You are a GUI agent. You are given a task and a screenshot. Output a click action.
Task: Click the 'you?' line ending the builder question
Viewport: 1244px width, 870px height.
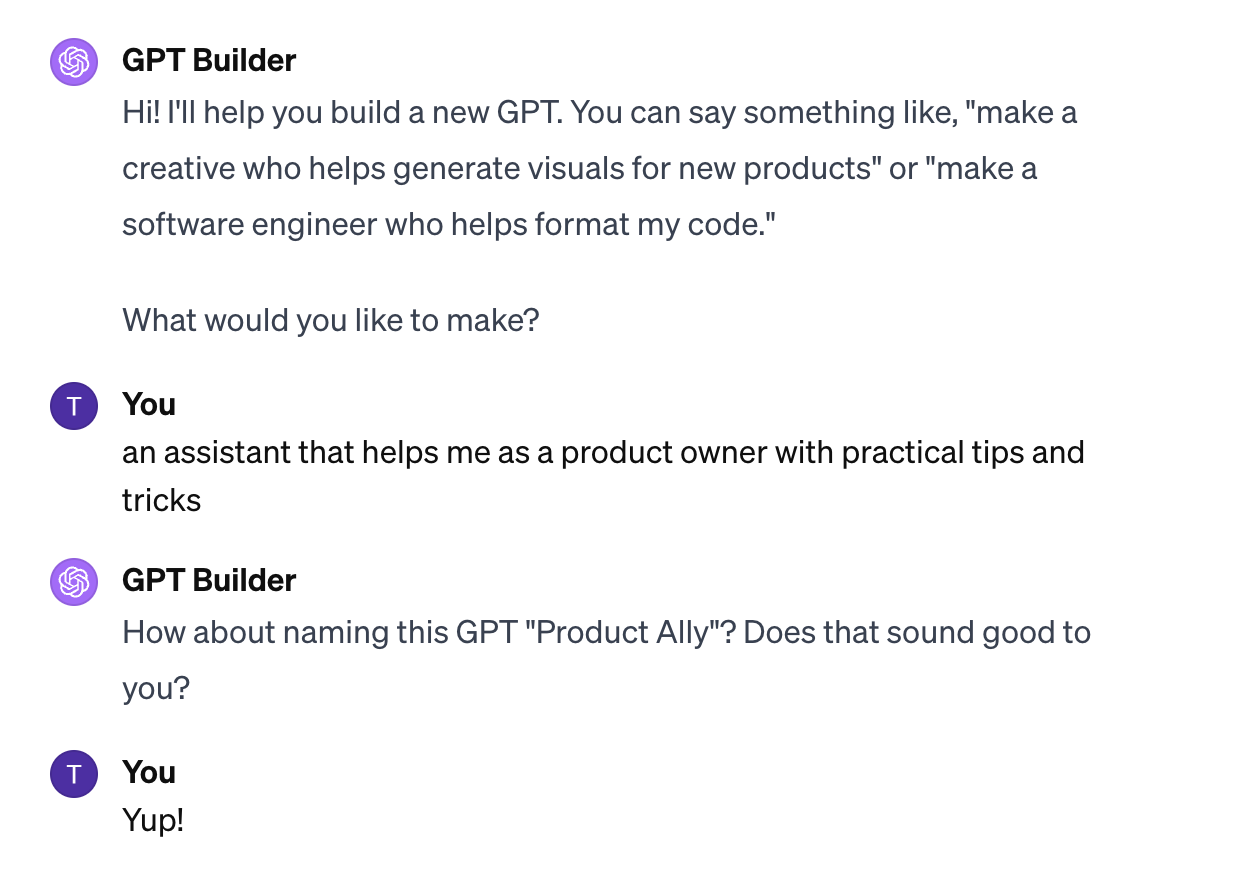(x=156, y=689)
